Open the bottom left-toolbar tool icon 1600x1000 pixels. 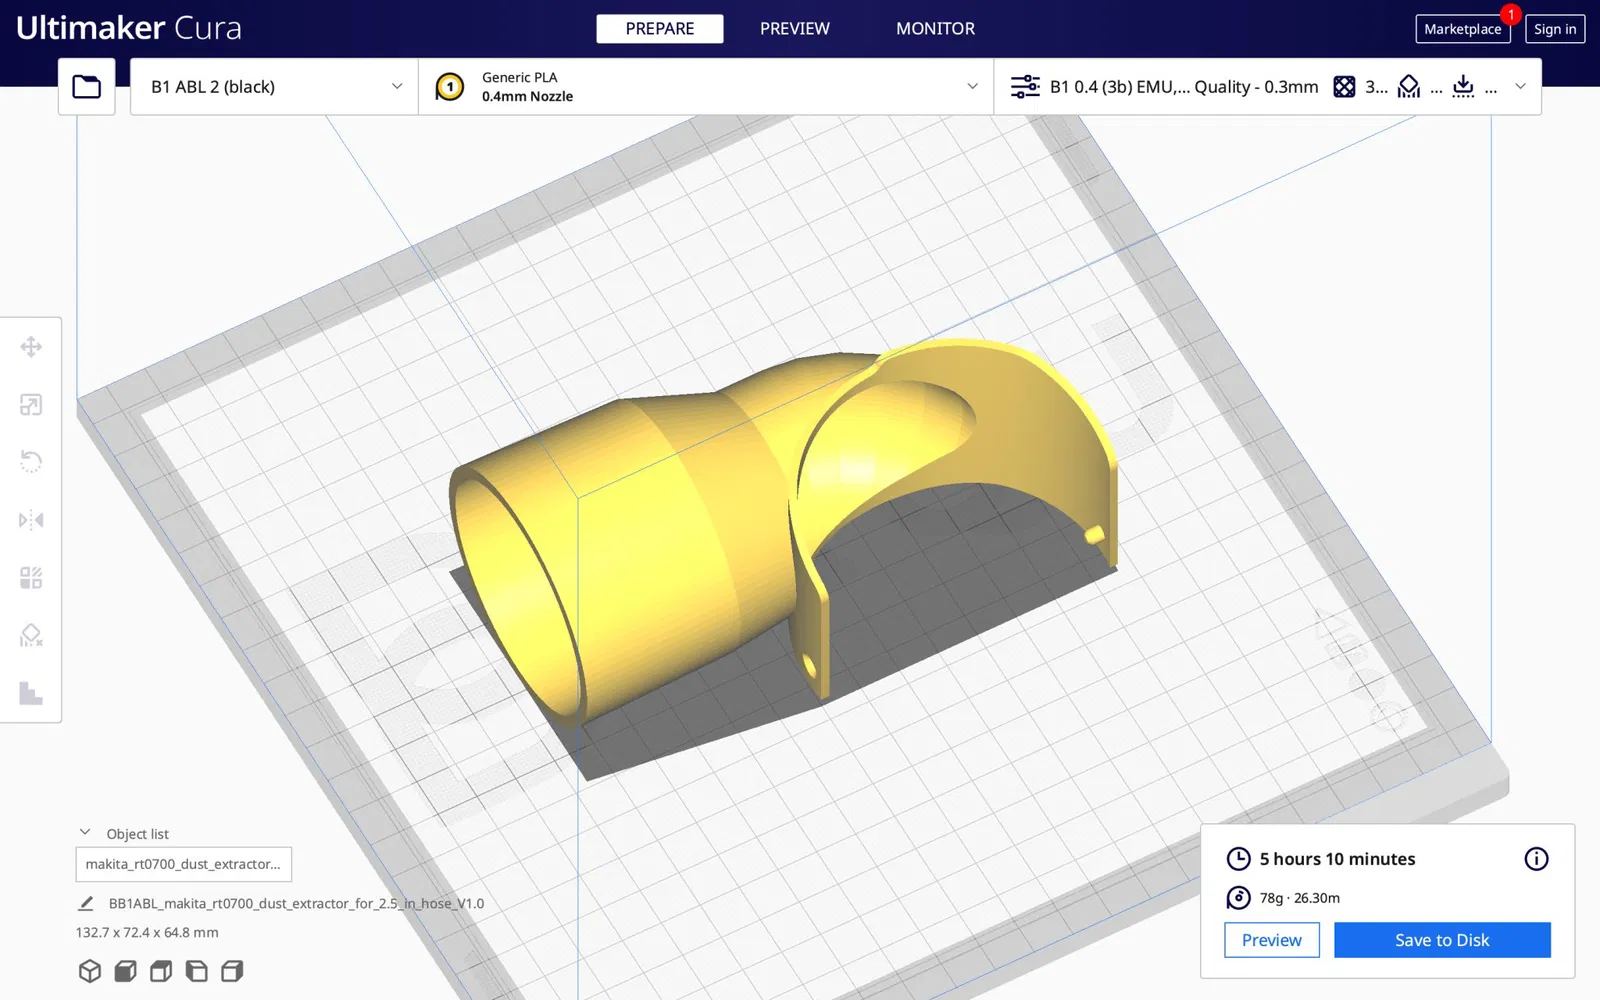click(x=31, y=693)
